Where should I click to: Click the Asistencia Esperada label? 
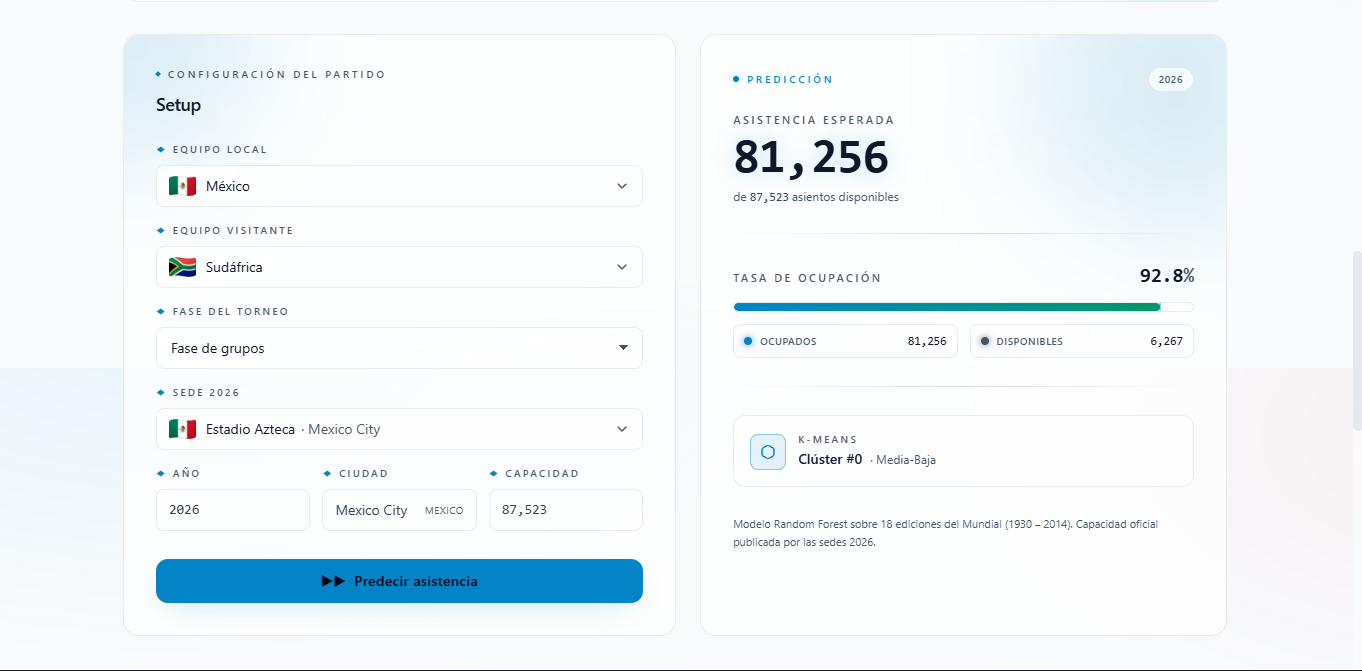(814, 120)
